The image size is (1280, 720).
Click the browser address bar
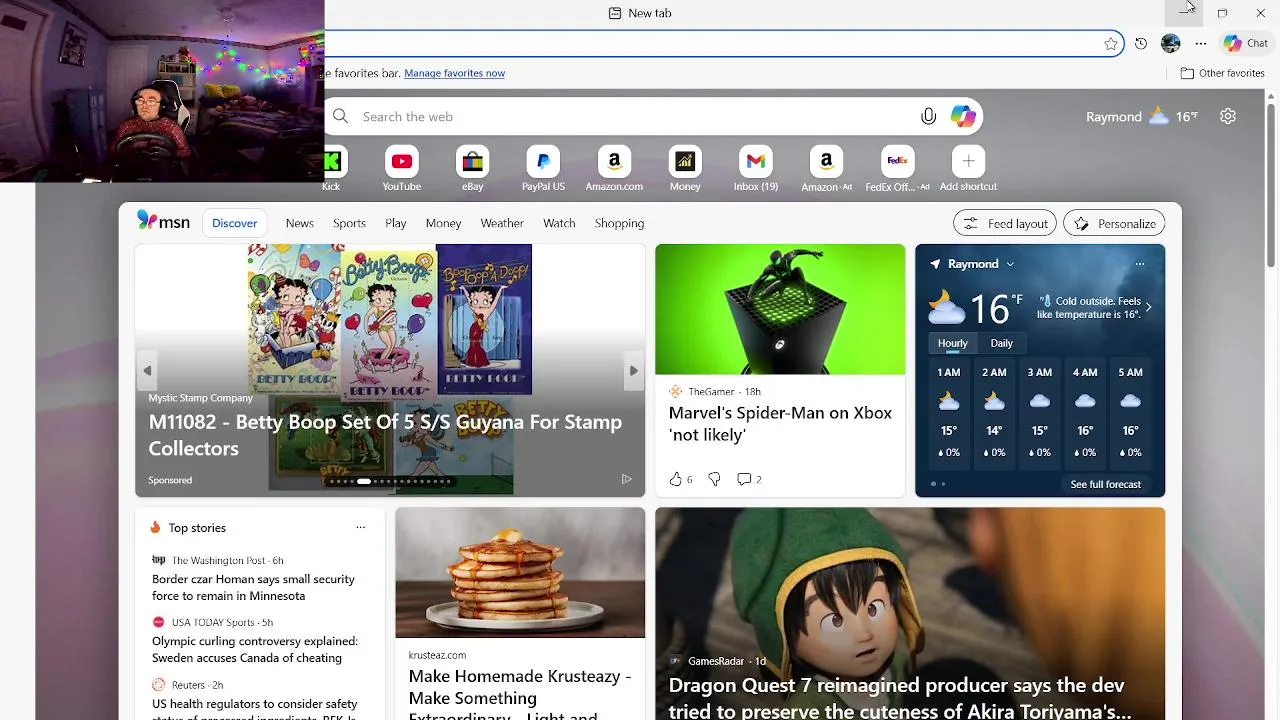(x=710, y=43)
